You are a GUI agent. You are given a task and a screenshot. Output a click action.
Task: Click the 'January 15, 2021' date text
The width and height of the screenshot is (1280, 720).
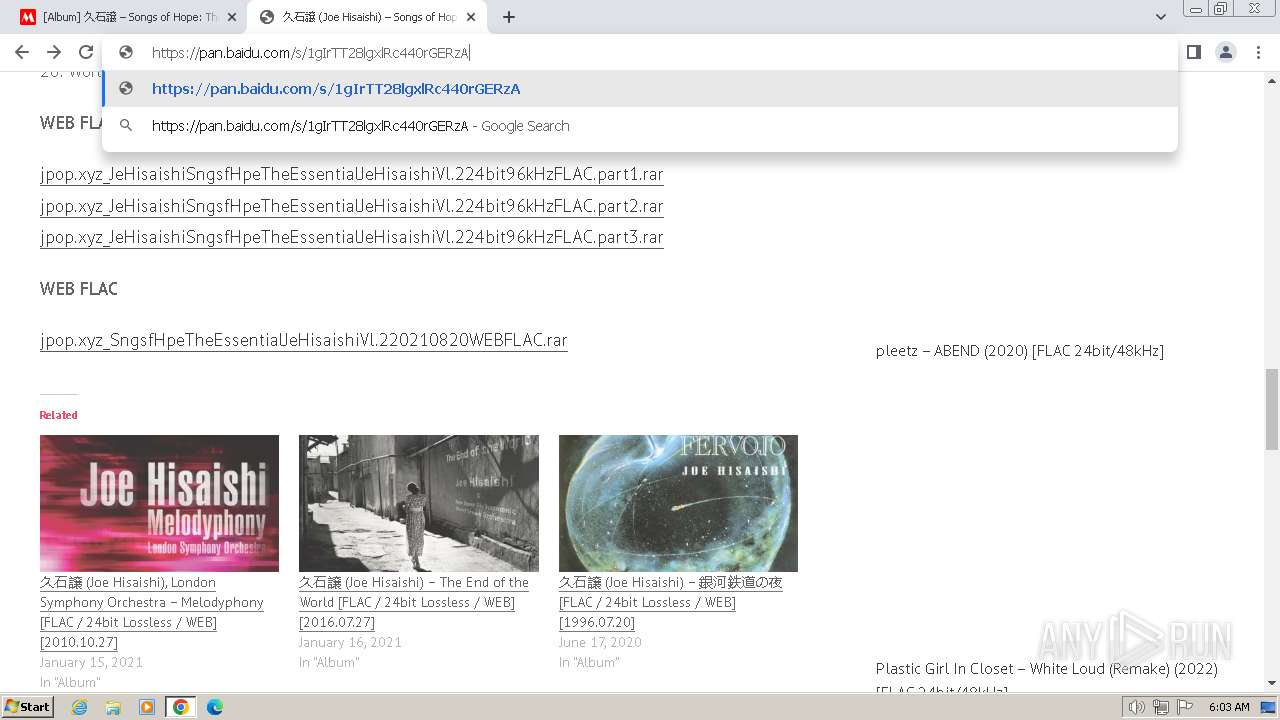coord(91,662)
